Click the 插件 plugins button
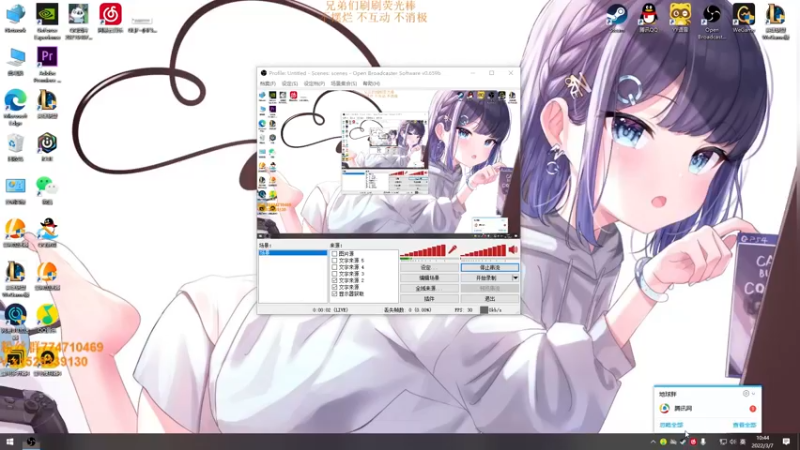 pos(429,298)
